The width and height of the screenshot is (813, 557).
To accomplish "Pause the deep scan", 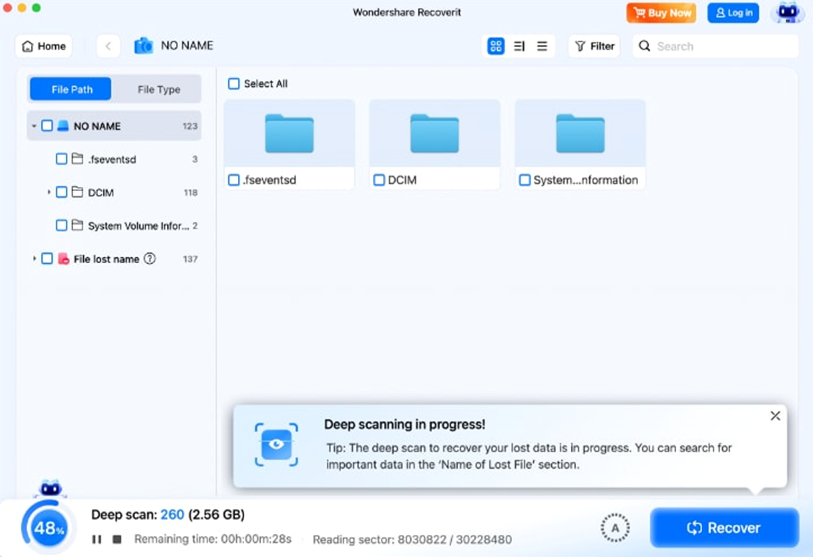I will click(96, 539).
